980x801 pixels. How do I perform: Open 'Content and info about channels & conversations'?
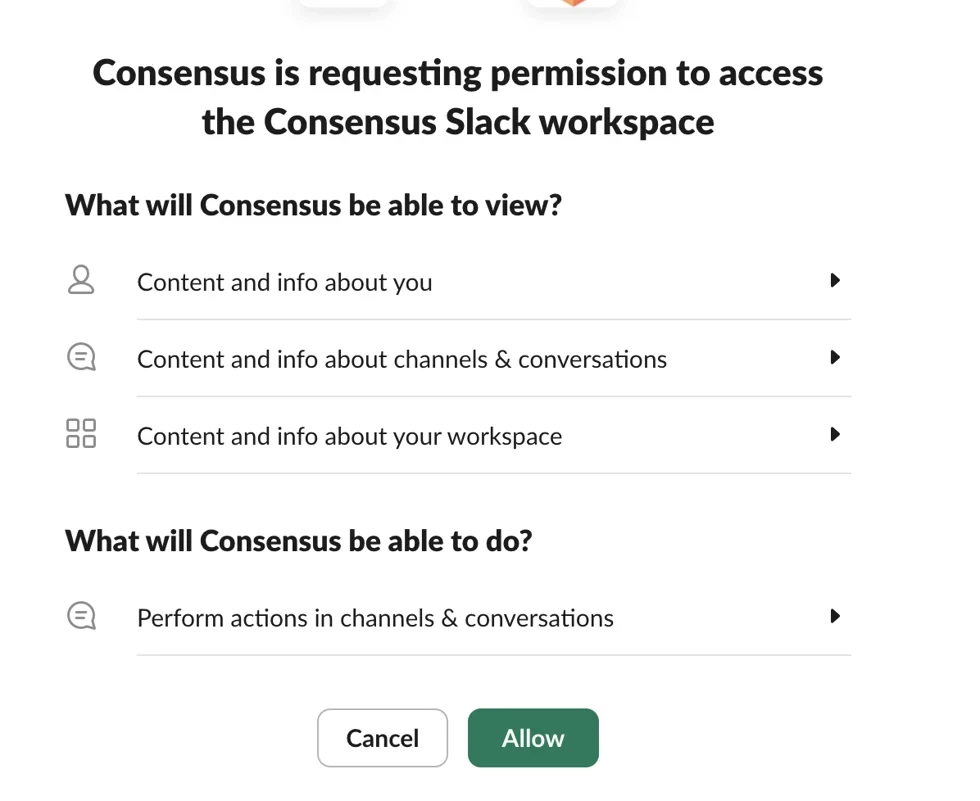tap(401, 360)
